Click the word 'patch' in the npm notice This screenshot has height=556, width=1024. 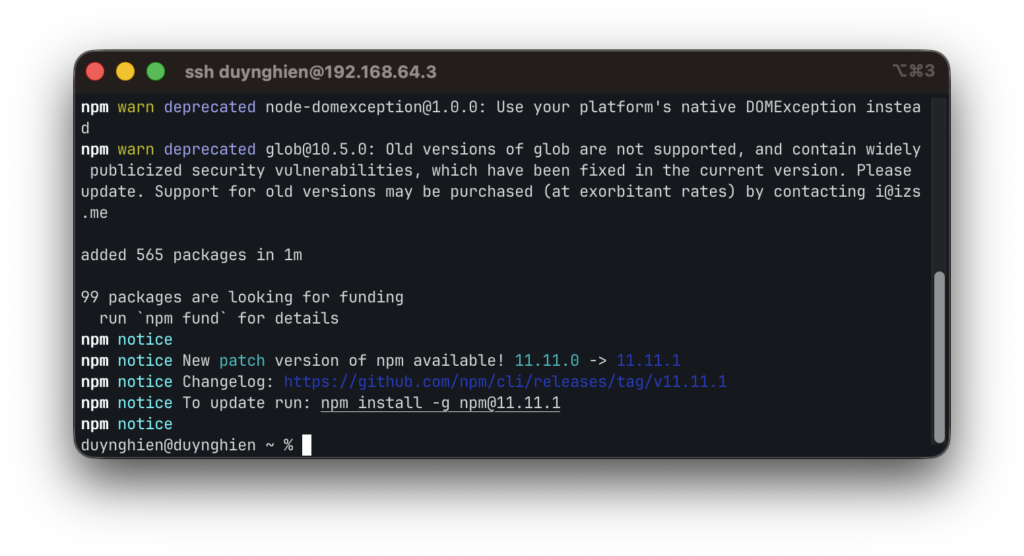(242, 361)
